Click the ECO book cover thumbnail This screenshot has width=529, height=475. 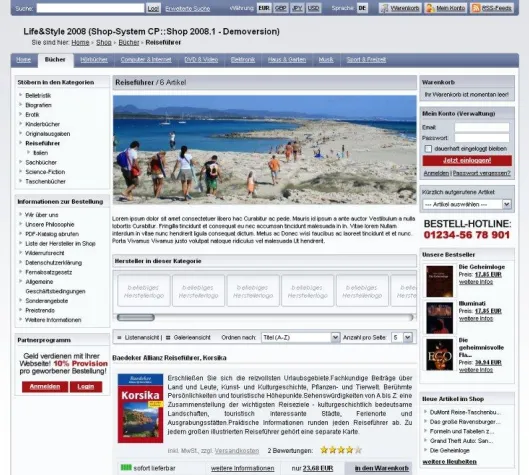439,355
